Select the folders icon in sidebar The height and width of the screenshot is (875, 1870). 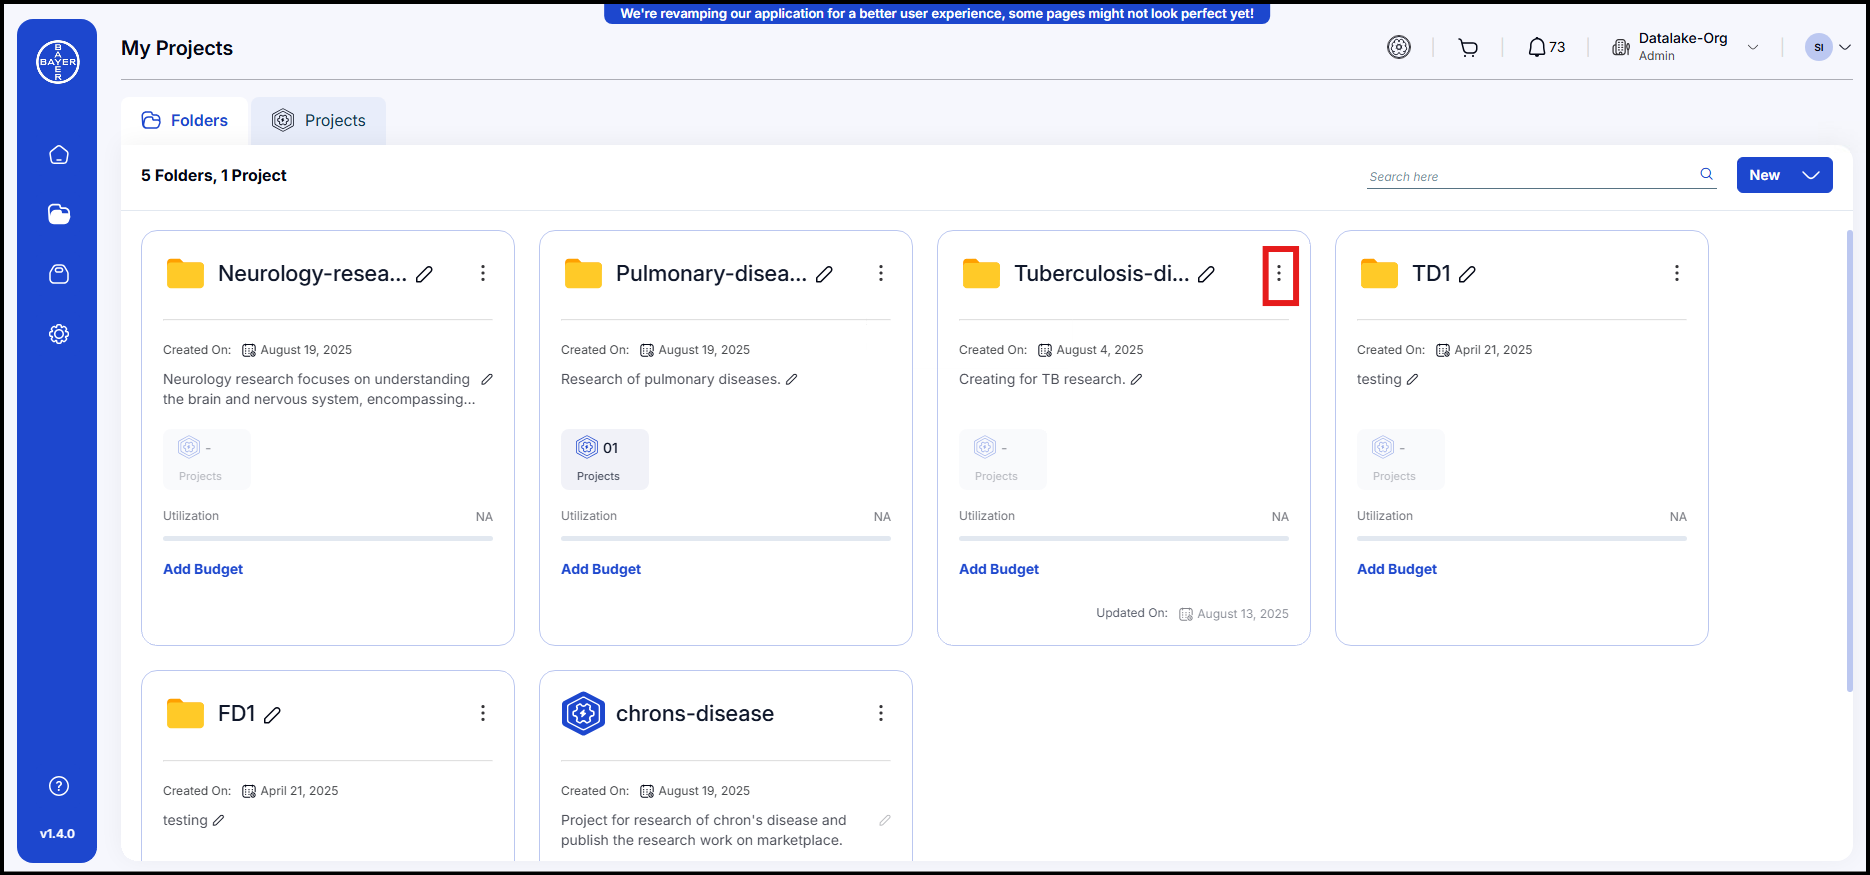(x=59, y=214)
